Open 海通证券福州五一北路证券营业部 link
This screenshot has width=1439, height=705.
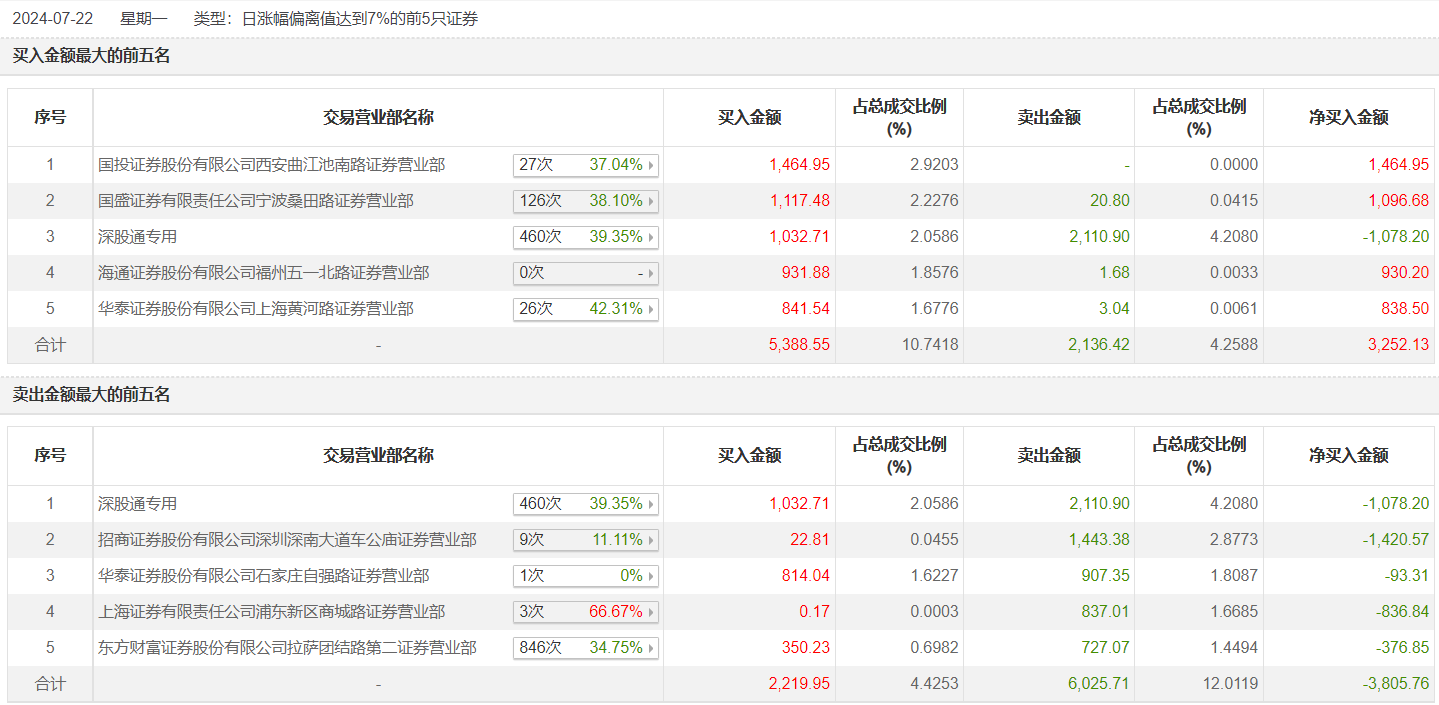[264, 273]
